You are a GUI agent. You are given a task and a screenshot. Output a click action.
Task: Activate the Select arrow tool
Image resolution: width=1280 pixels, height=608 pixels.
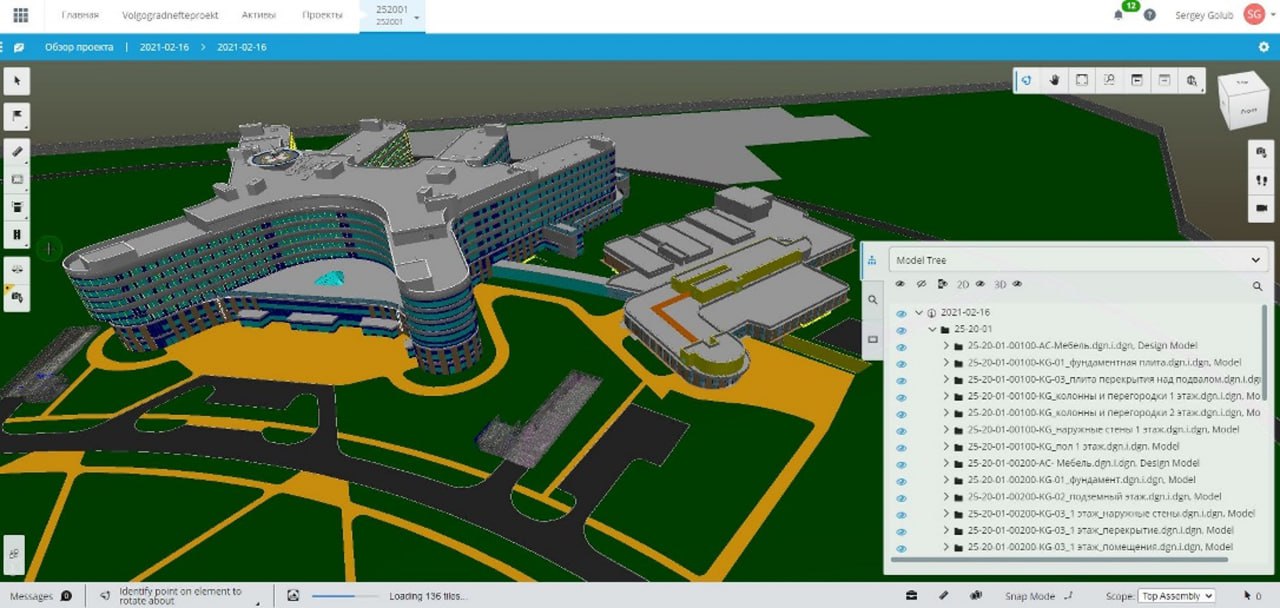coord(17,81)
